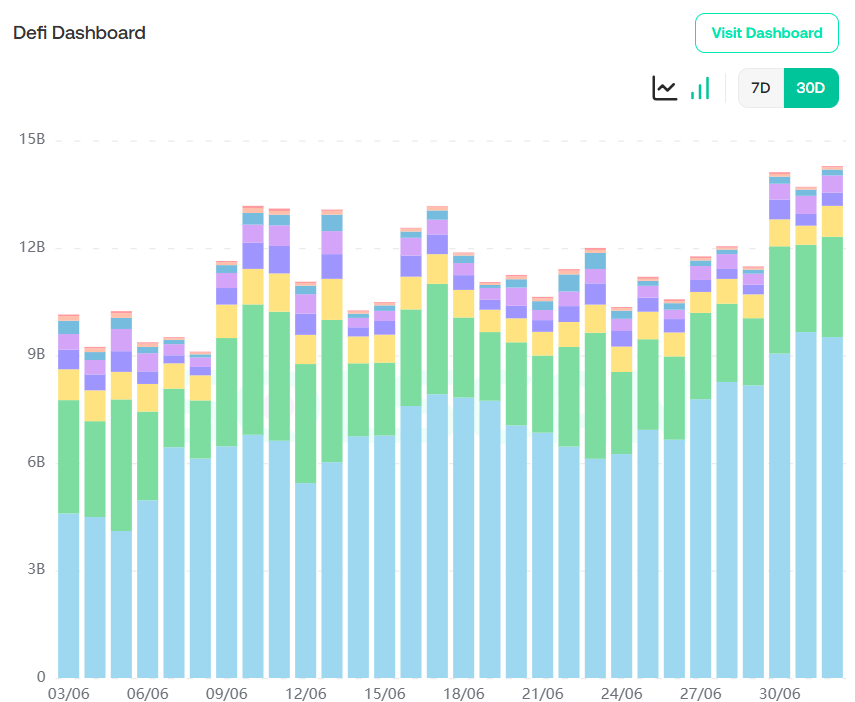Click the 21/06 x-axis date label

pos(543,693)
